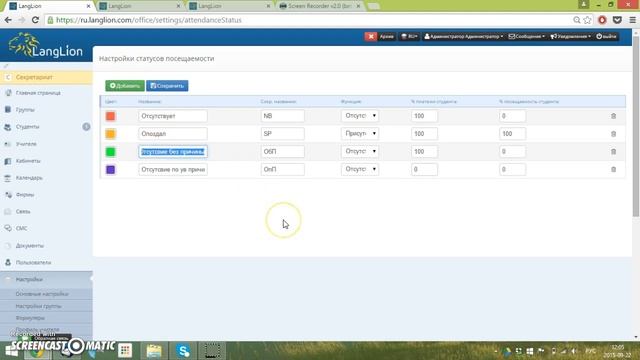Screen dimensions: 640x360
Task: Pick color for ОпП (purple swatch)
Action: click(x=110, y=169)
